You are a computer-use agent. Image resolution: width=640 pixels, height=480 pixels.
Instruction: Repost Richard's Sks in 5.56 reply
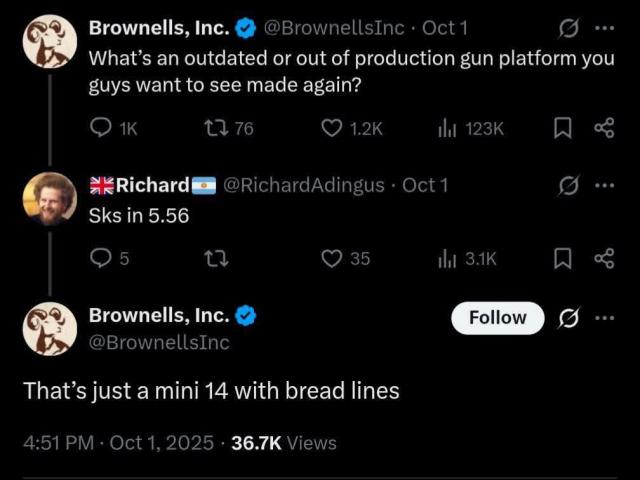point(215,258)
